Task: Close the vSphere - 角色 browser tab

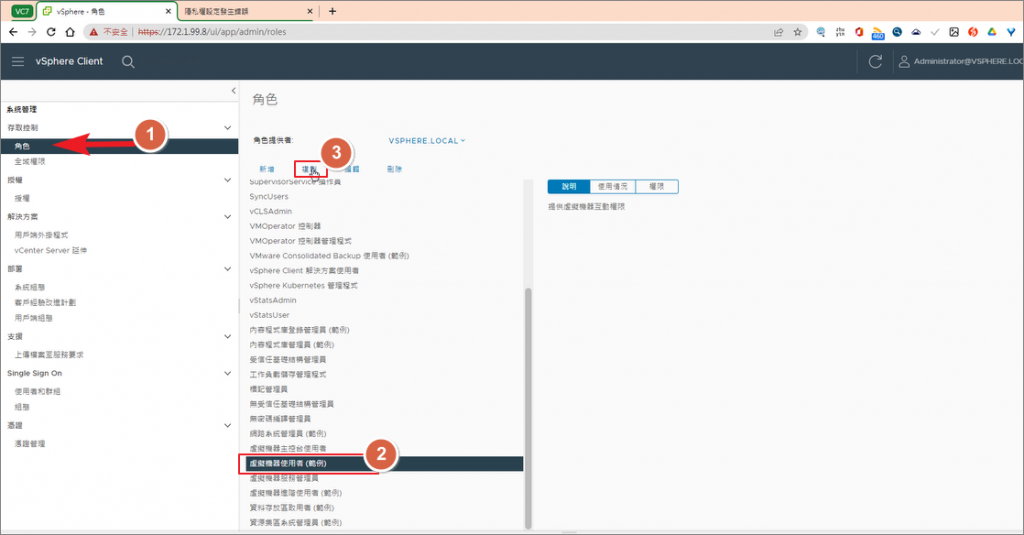Action: [x=168, y=11]
